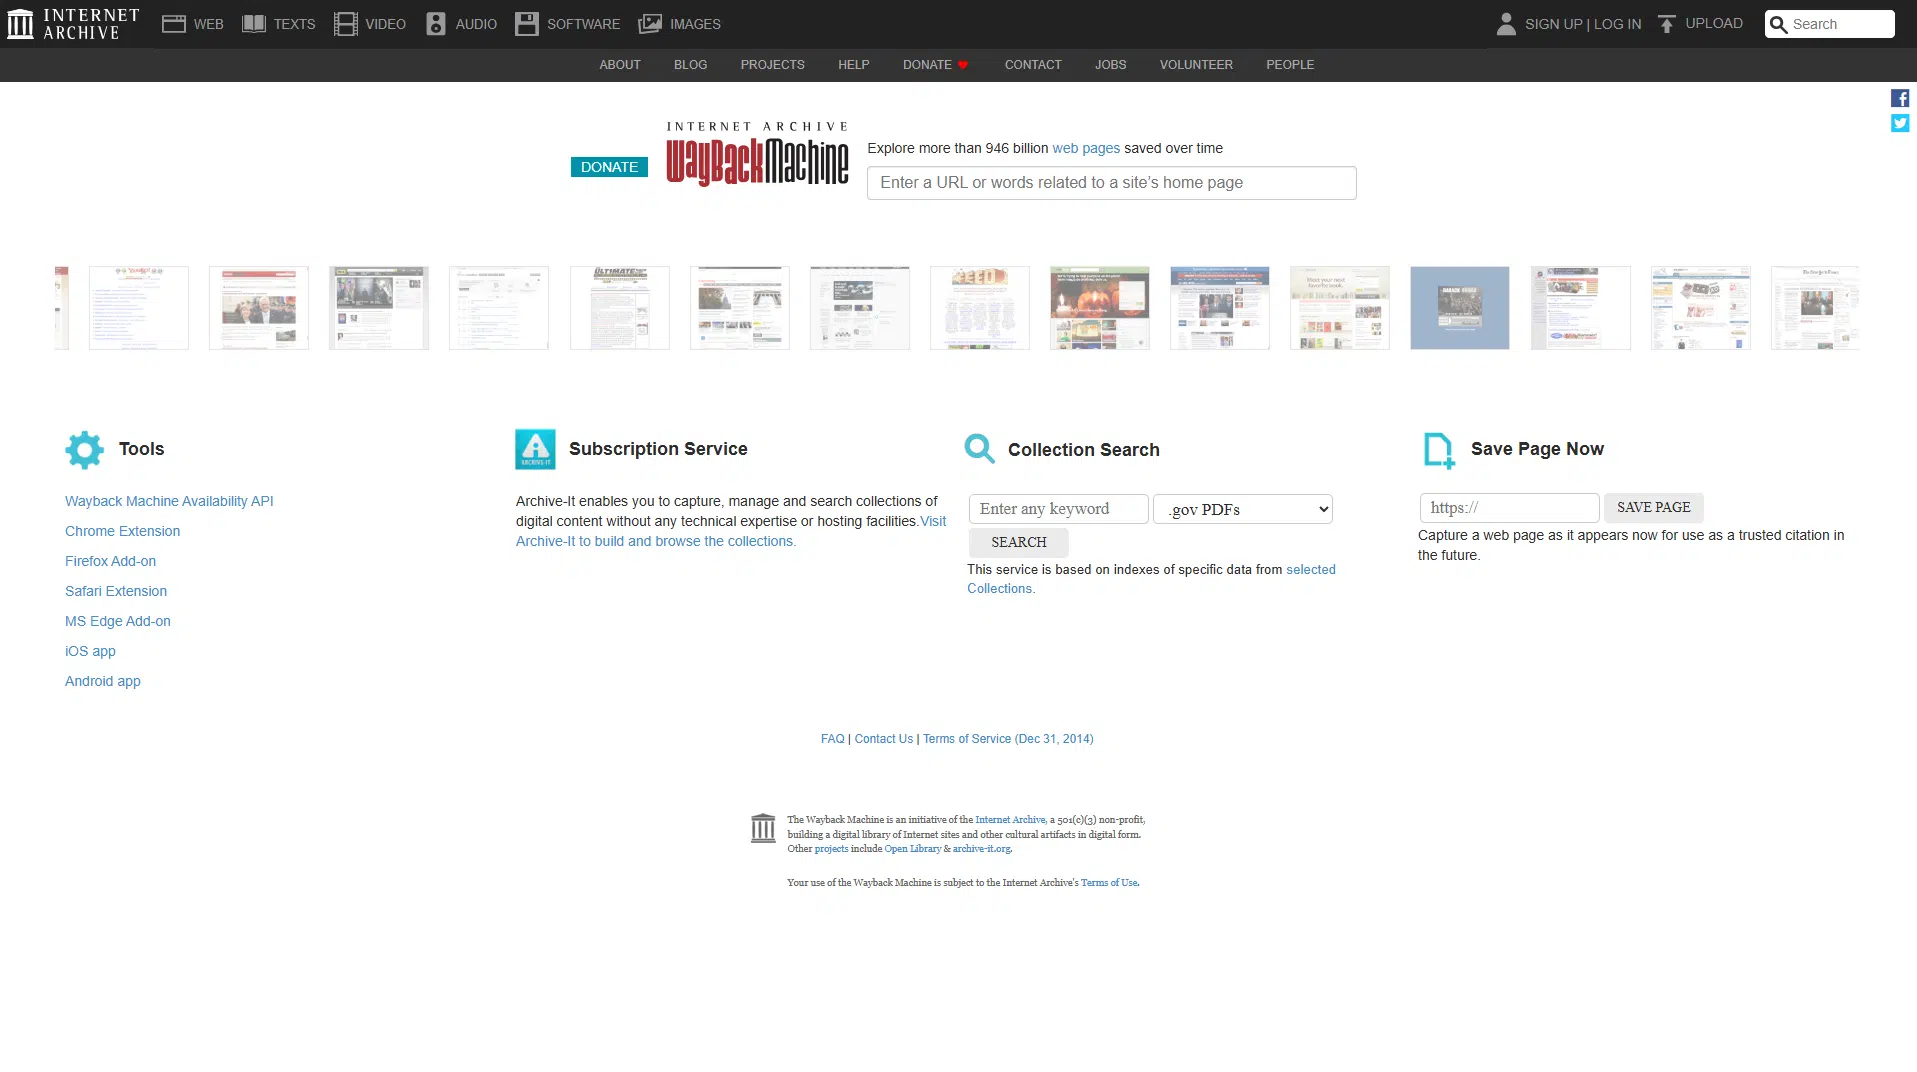Click the Enter any keyword field
Screen dimensions: 1917x1072
[1058, 509]
